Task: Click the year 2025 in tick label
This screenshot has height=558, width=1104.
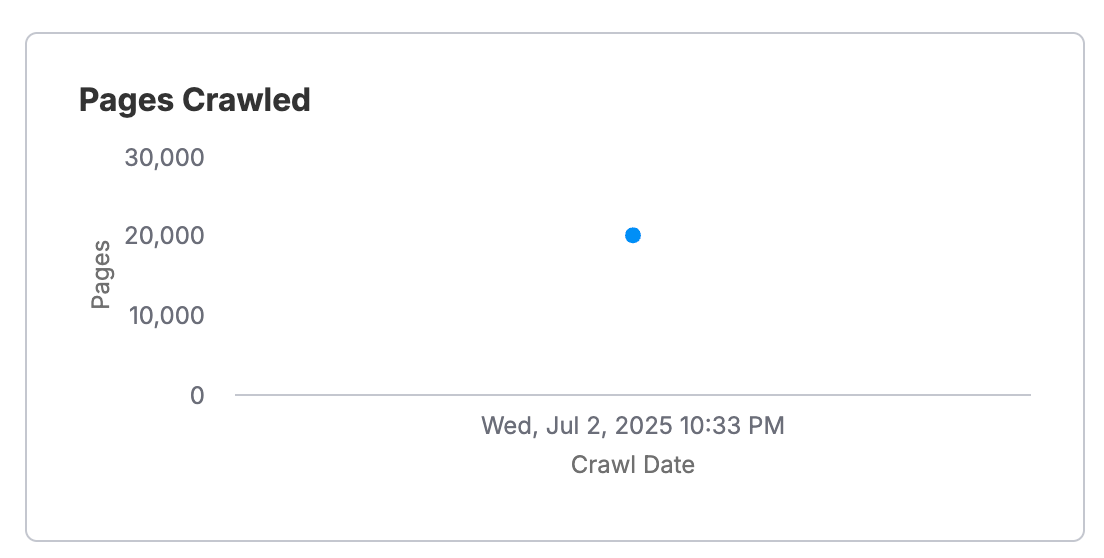Action: pos(644,426)
